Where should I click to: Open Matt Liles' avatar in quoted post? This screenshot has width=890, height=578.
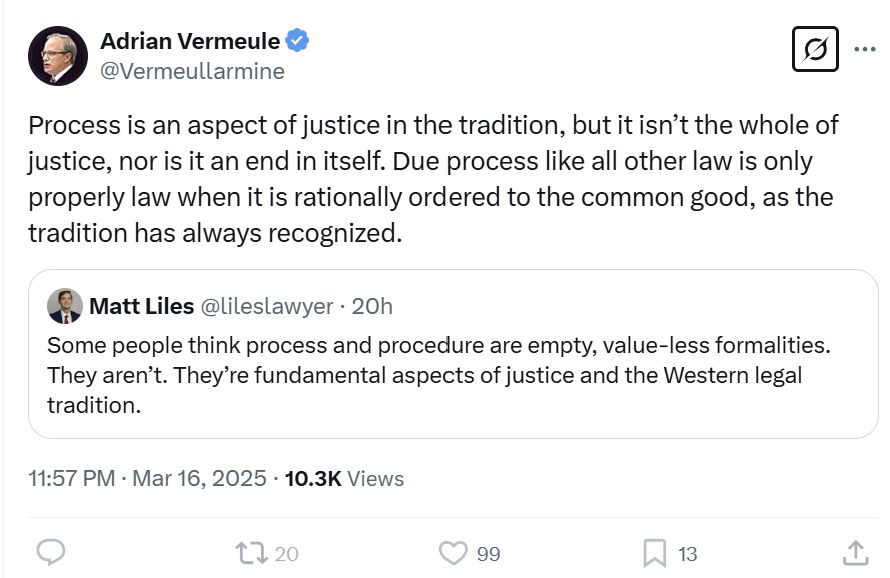coord(65,306)
